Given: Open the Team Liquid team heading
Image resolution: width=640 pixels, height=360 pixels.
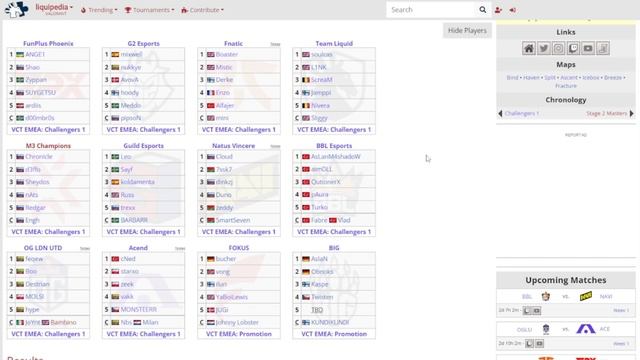Looking at the screenshot, I should (334, 43).
